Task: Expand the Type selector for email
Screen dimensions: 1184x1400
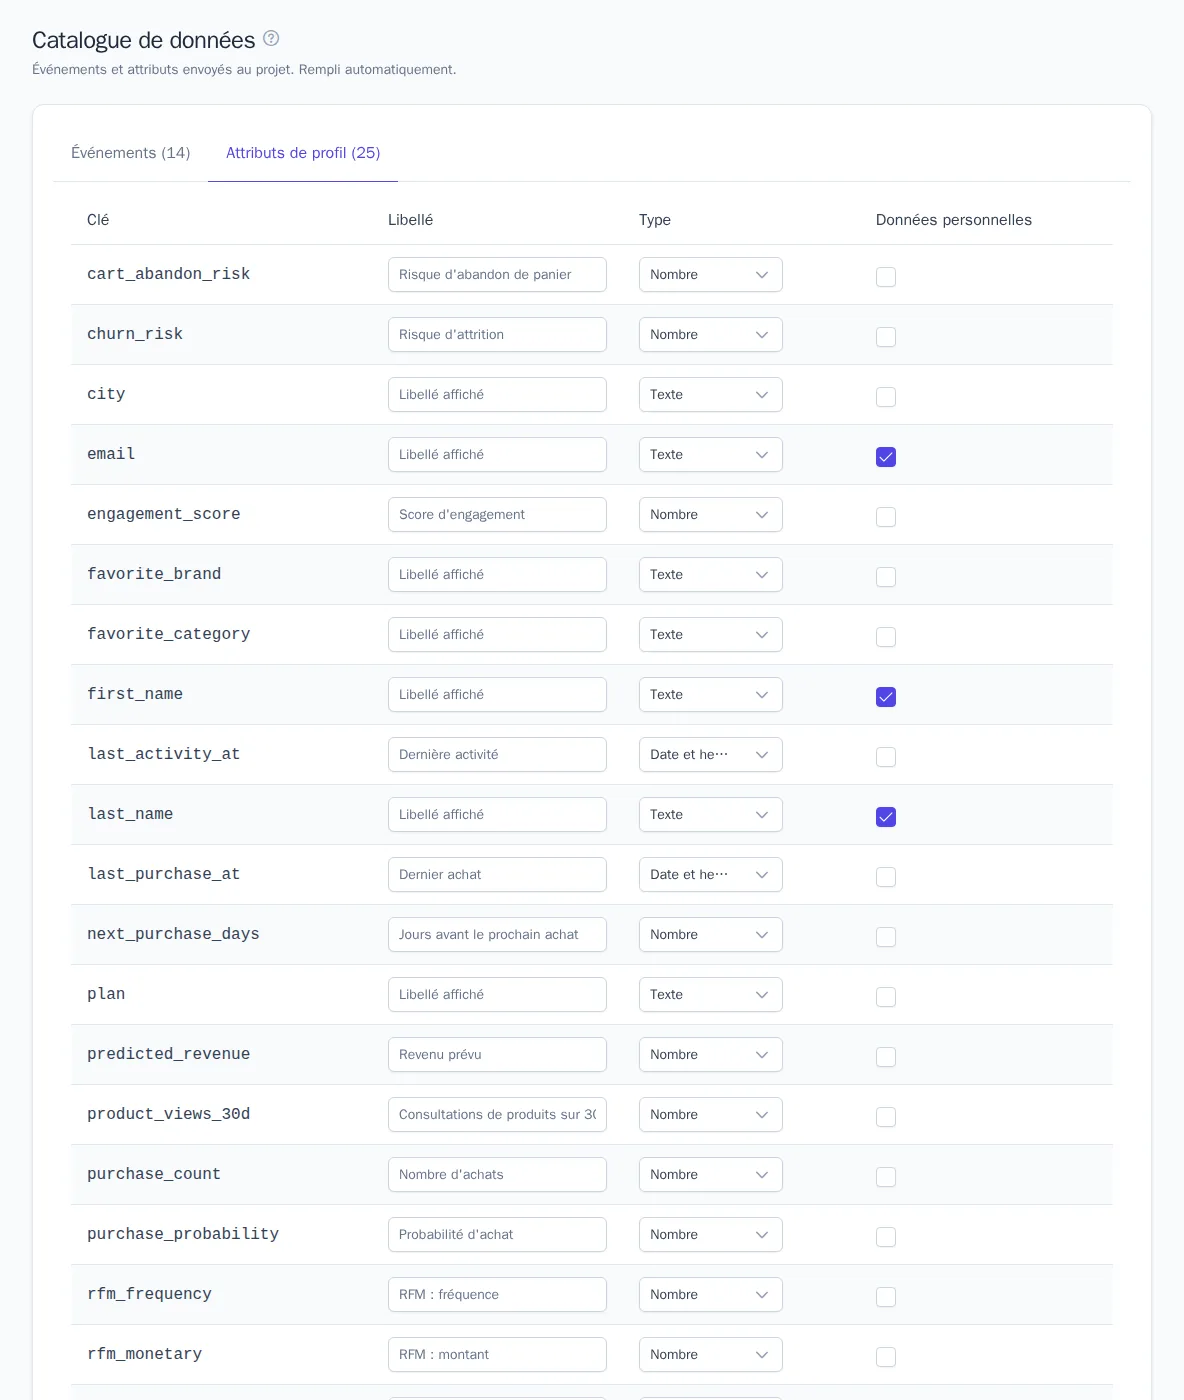Action: pyautogui.click(x=711, y=455)
